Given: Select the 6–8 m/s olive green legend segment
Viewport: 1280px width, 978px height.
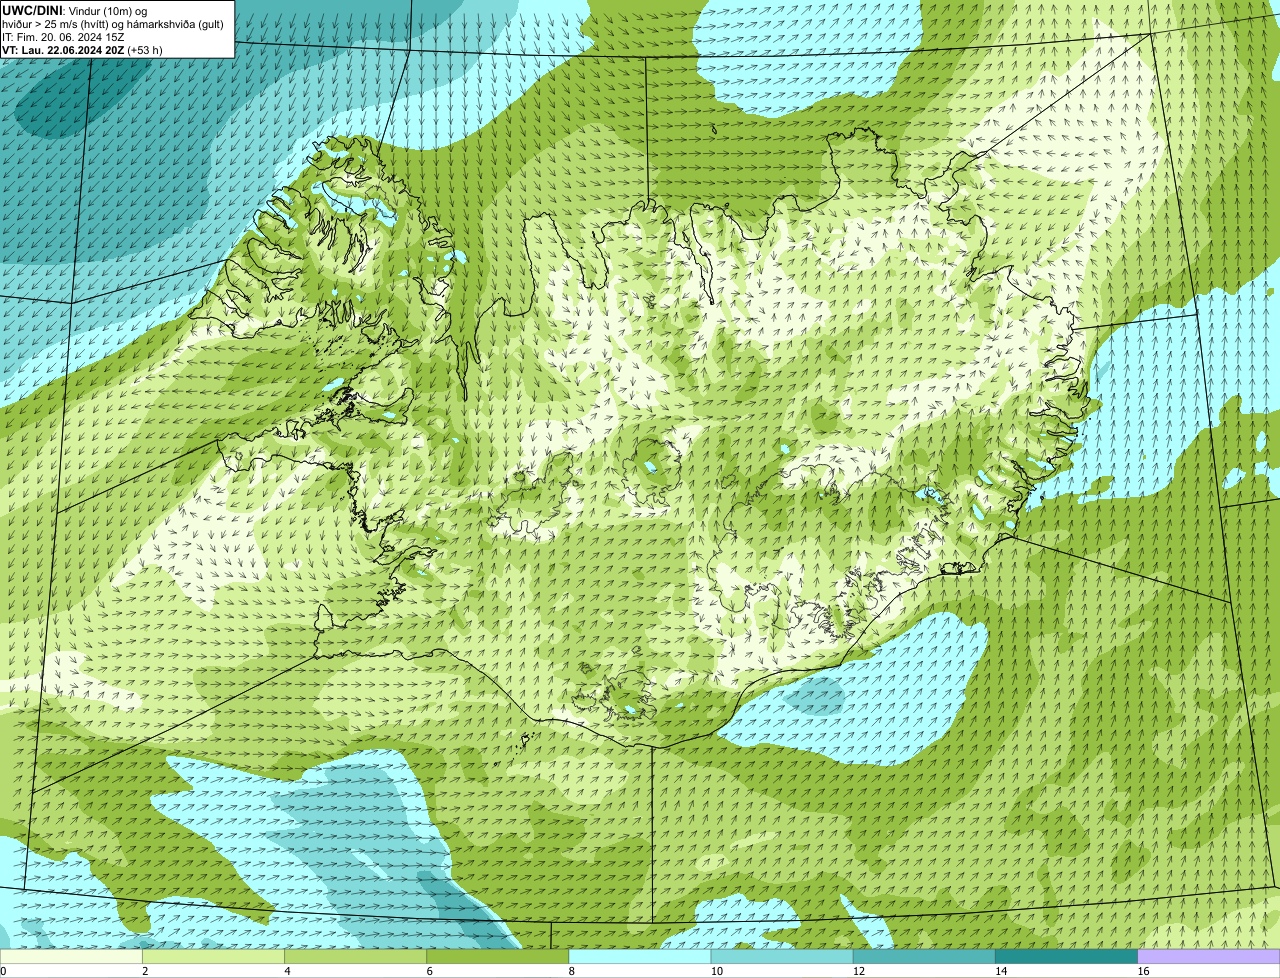Looking at the screenshot, I should click(x=498, y=956).
